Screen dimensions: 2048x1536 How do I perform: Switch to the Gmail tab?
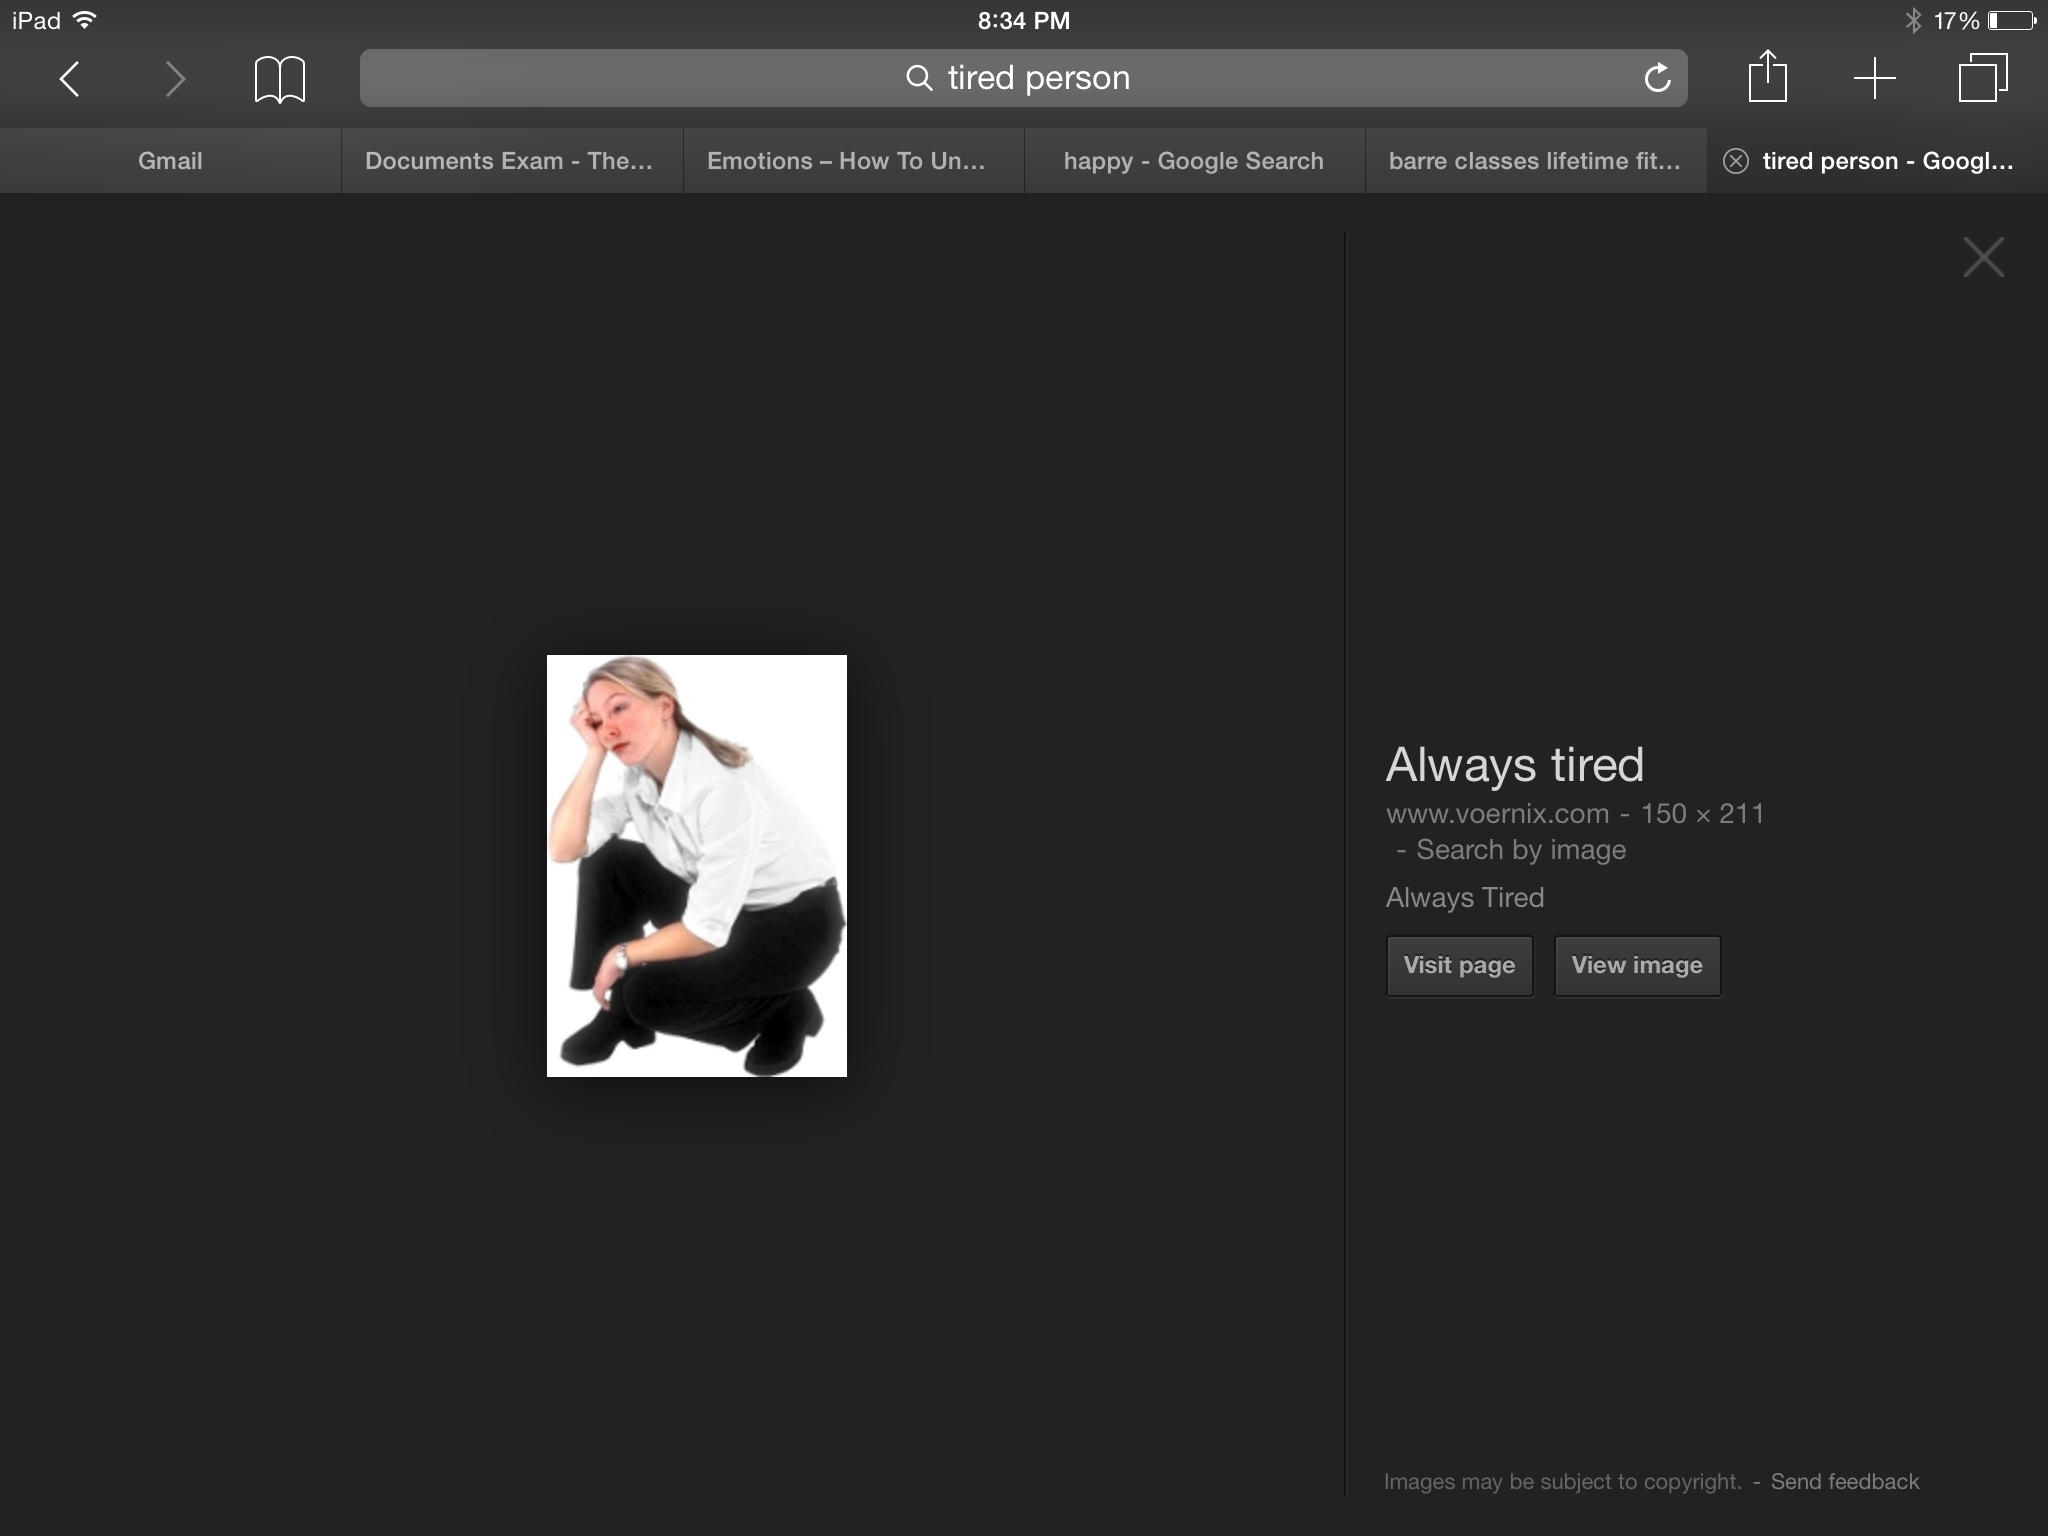pyautogui.click(x=170, y=161)
